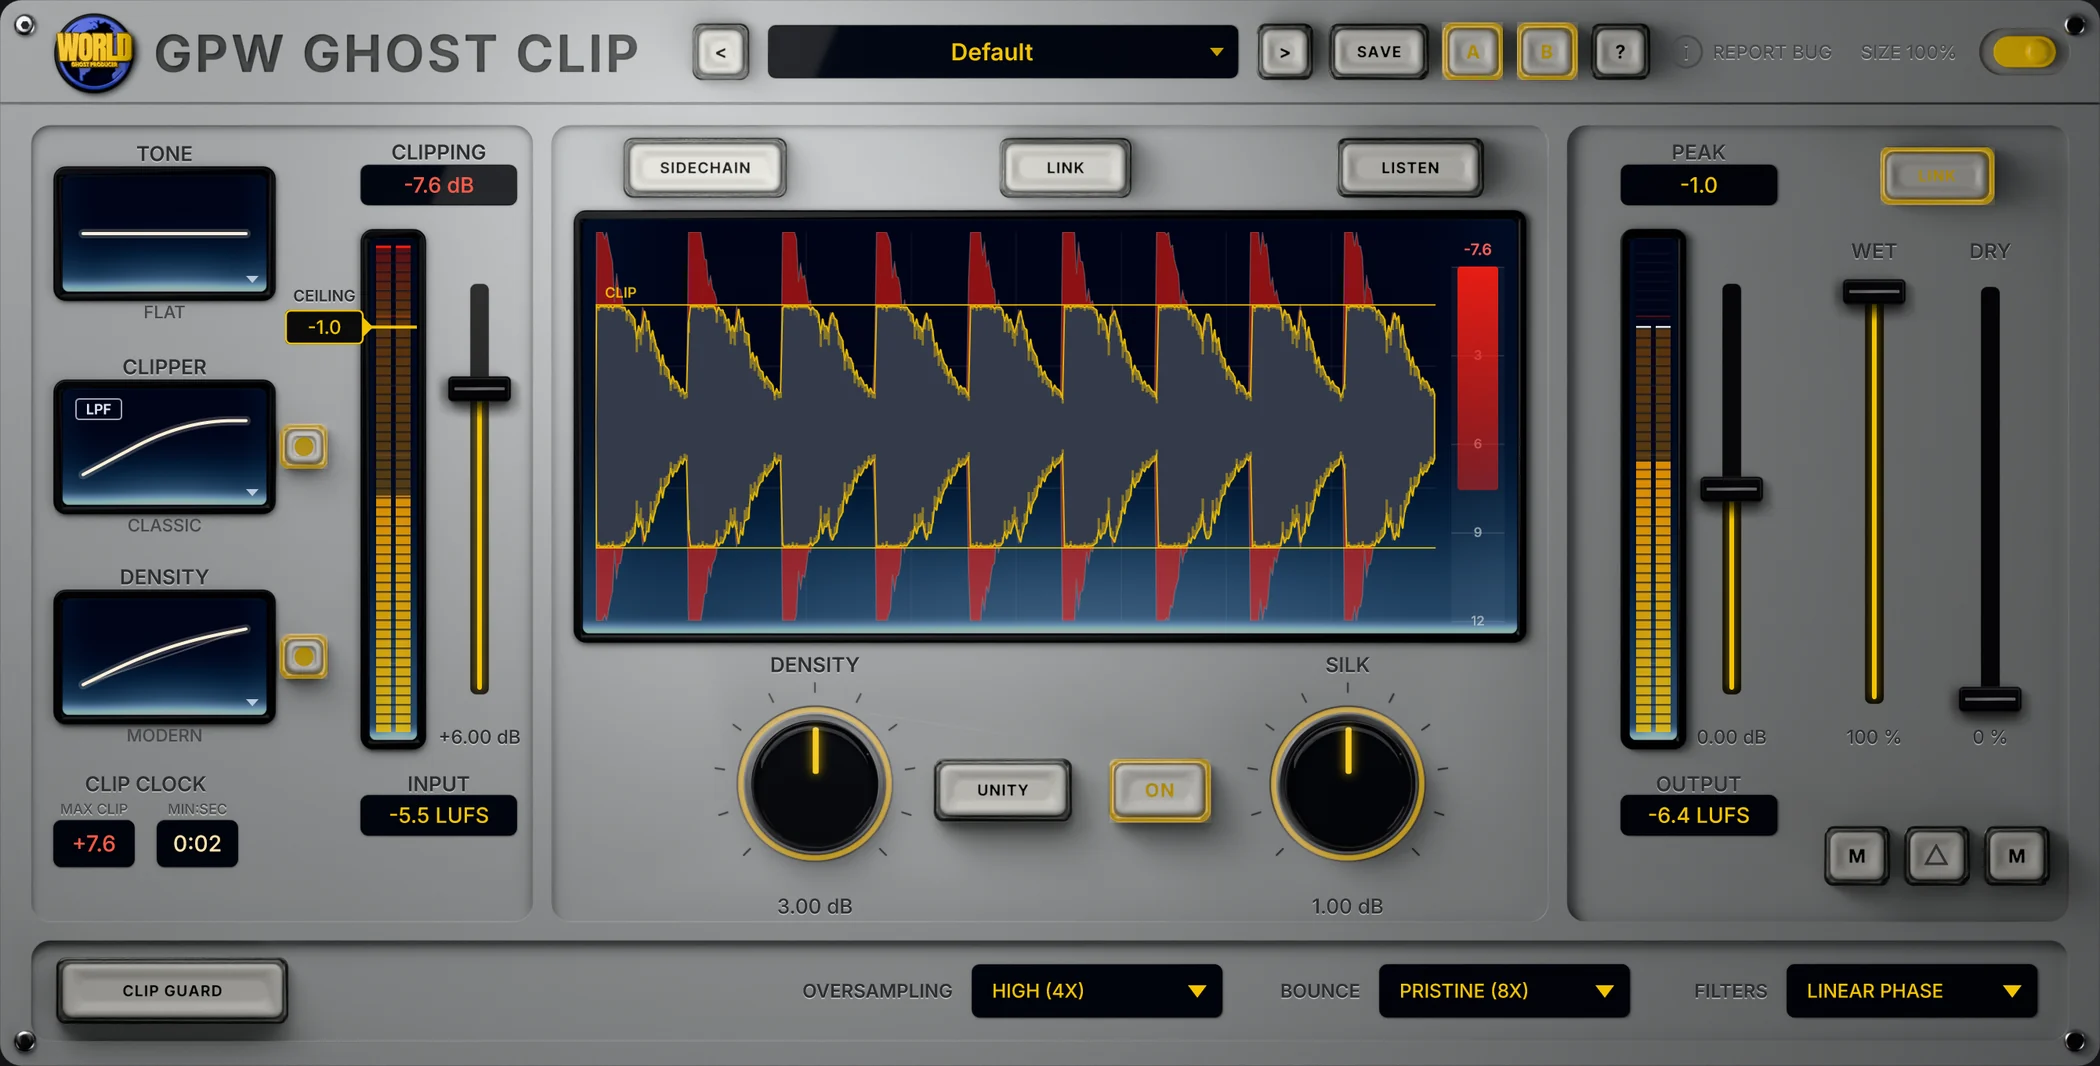Click the Peak -1.0 readout

coord(1698,185)
